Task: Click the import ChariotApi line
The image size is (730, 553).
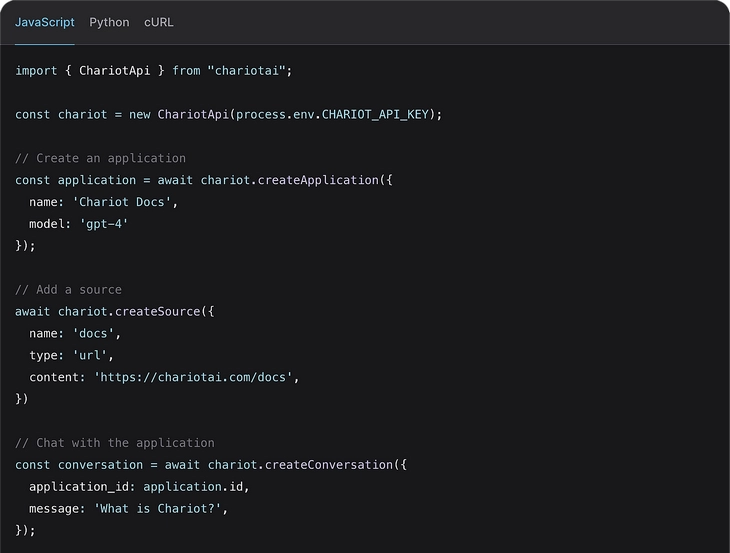Action: tap(154, 71)
